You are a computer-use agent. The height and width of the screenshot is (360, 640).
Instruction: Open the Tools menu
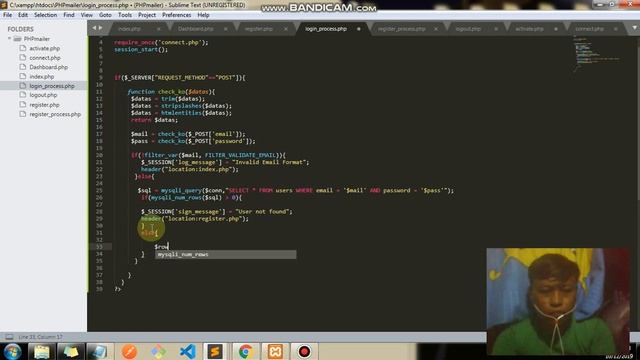(125, 15)
